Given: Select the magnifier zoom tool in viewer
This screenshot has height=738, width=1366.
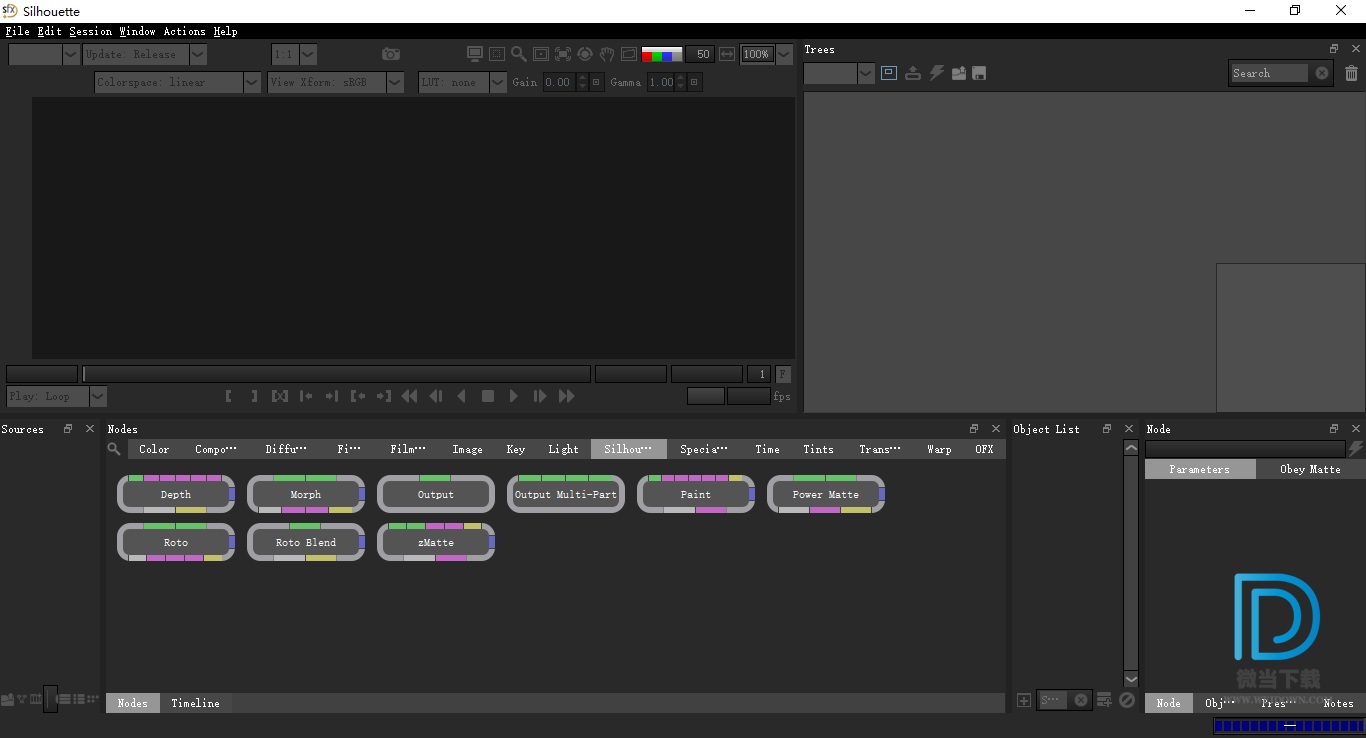Looking at the screenshot, I should point(518,54).
